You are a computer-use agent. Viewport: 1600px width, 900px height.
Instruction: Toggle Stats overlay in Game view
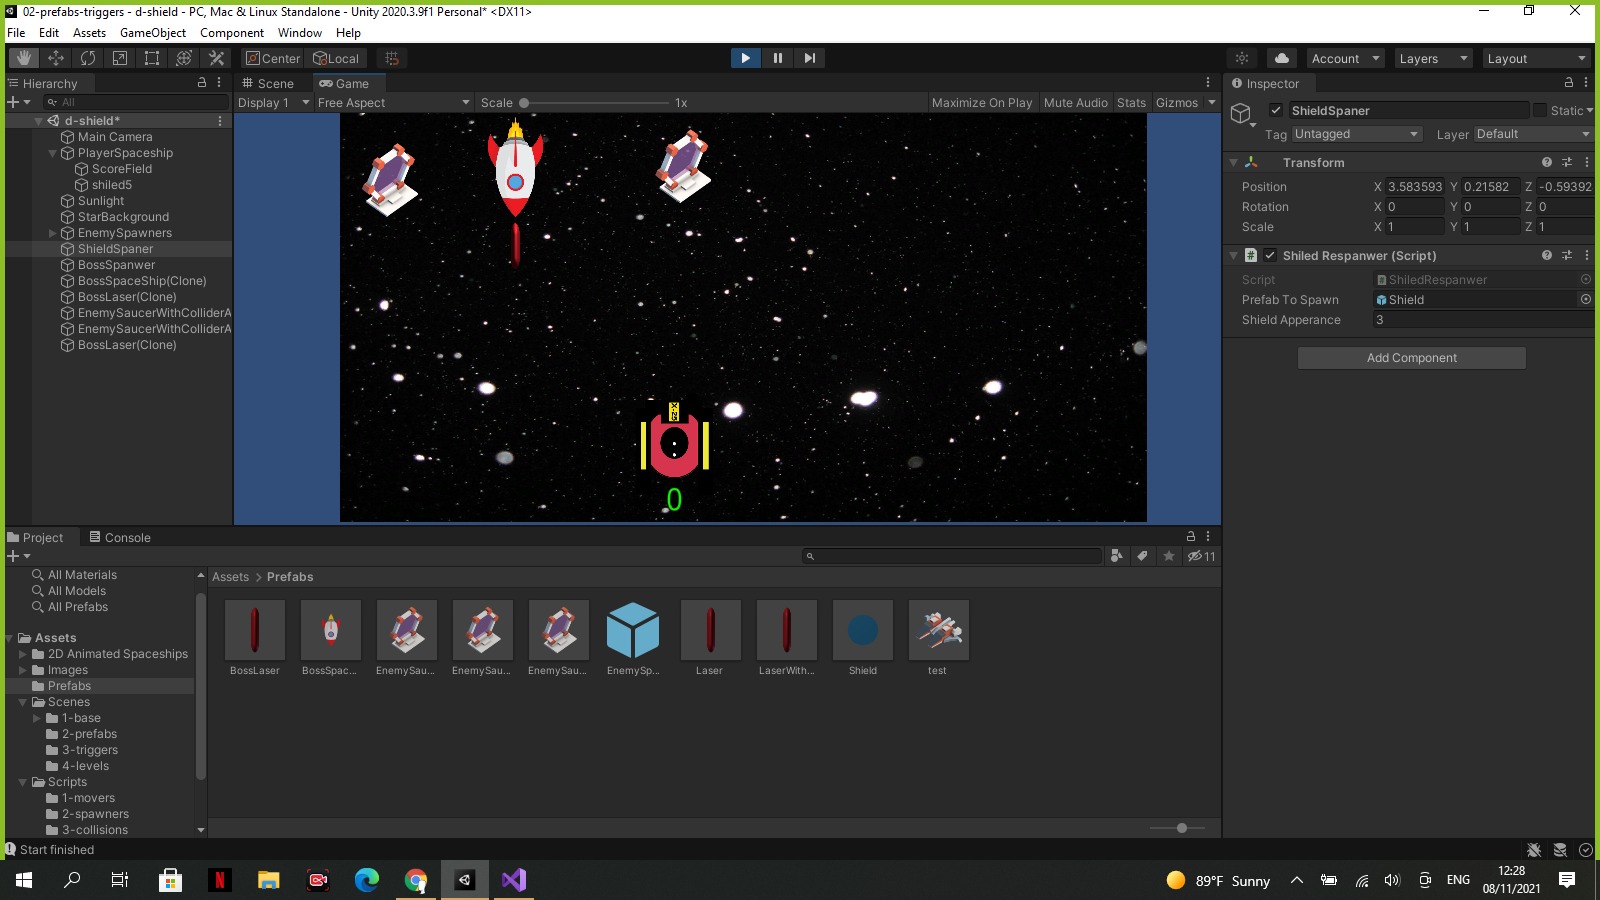tap(1131, 102)
